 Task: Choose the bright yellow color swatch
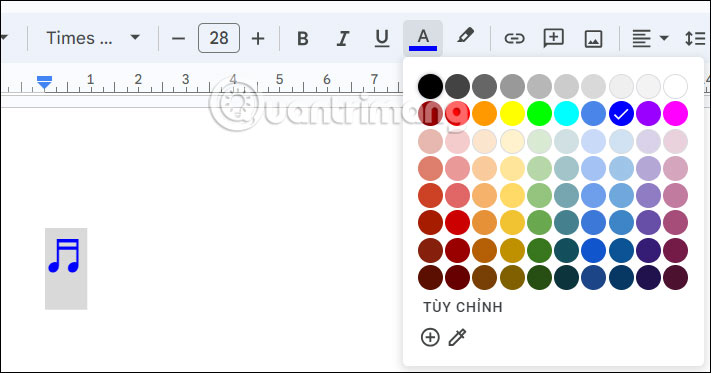click(512, 114)
